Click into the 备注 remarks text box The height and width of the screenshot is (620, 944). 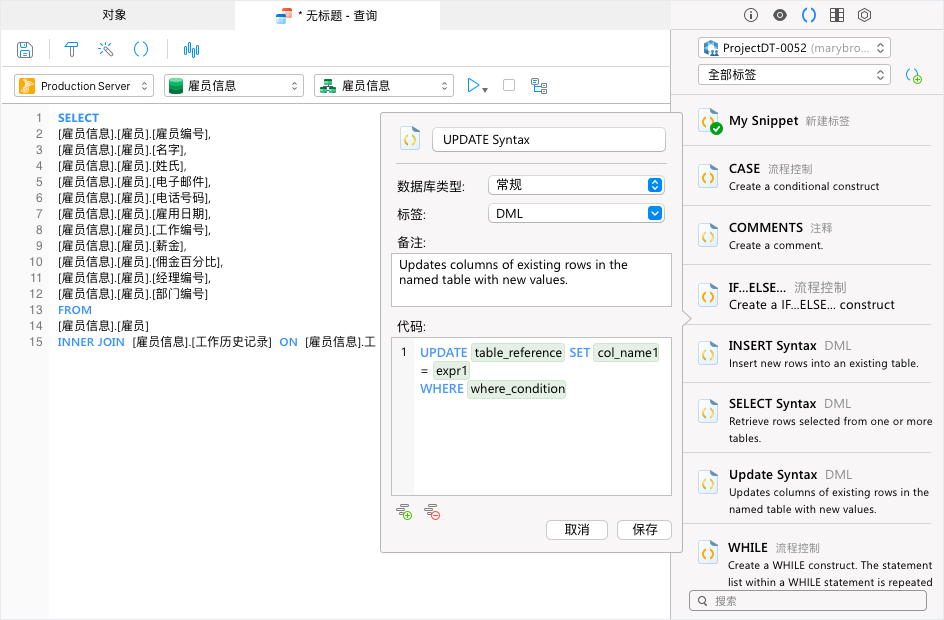click(531, 280)
